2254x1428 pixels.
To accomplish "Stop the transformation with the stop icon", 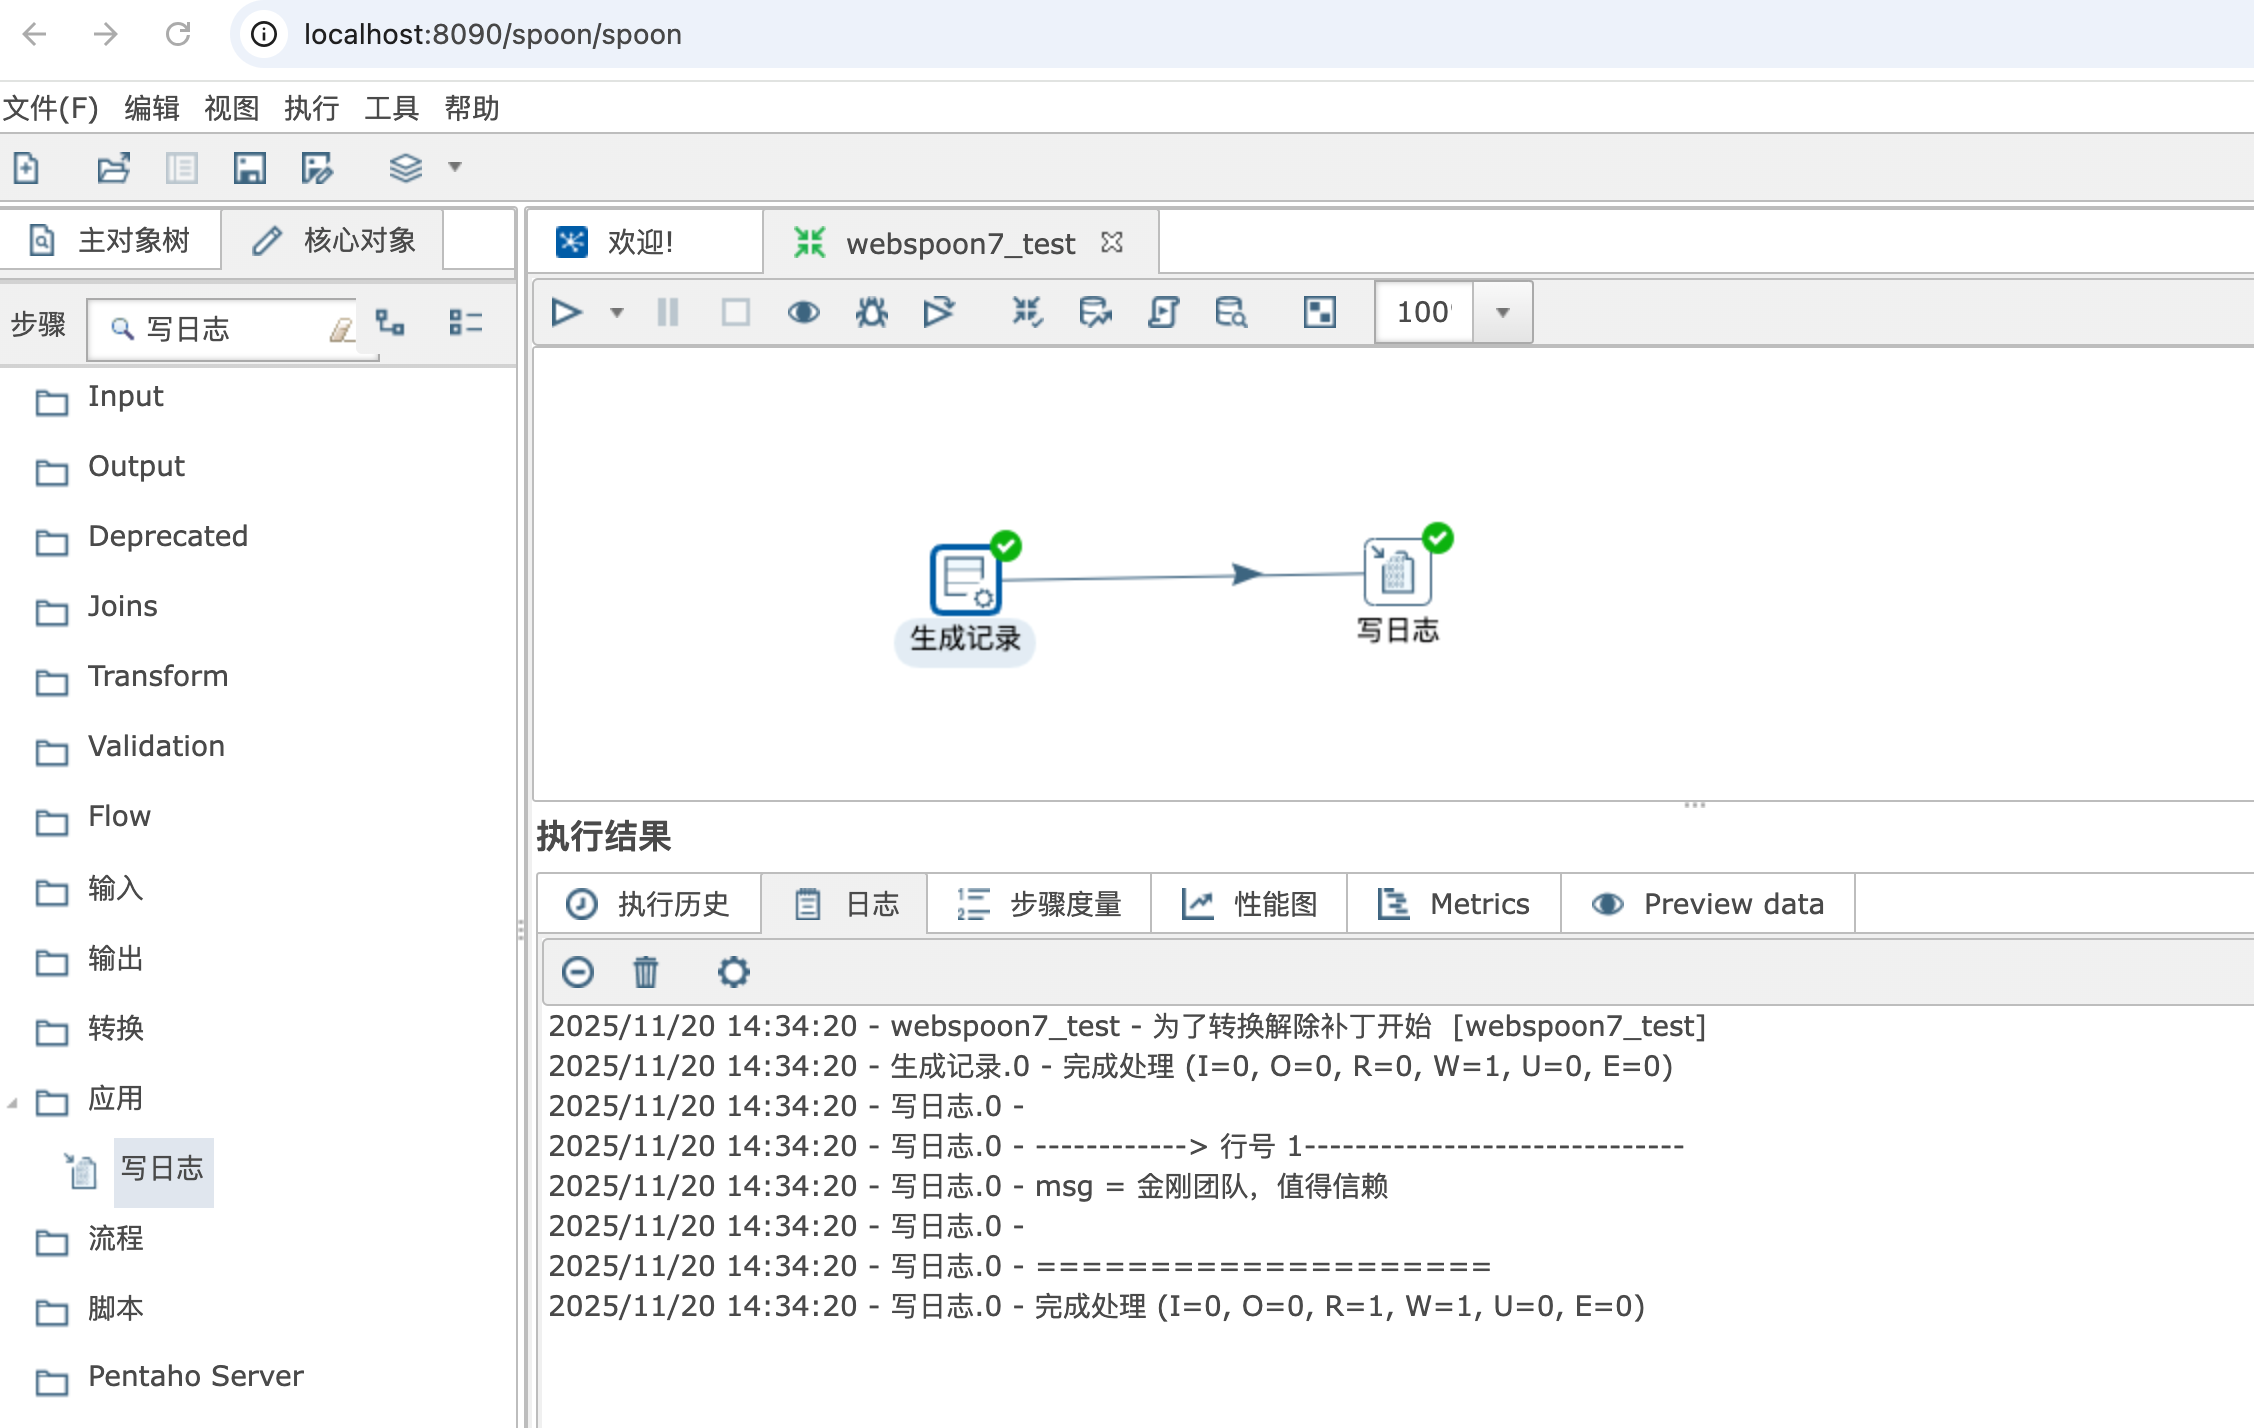I will tap(735, 312).
